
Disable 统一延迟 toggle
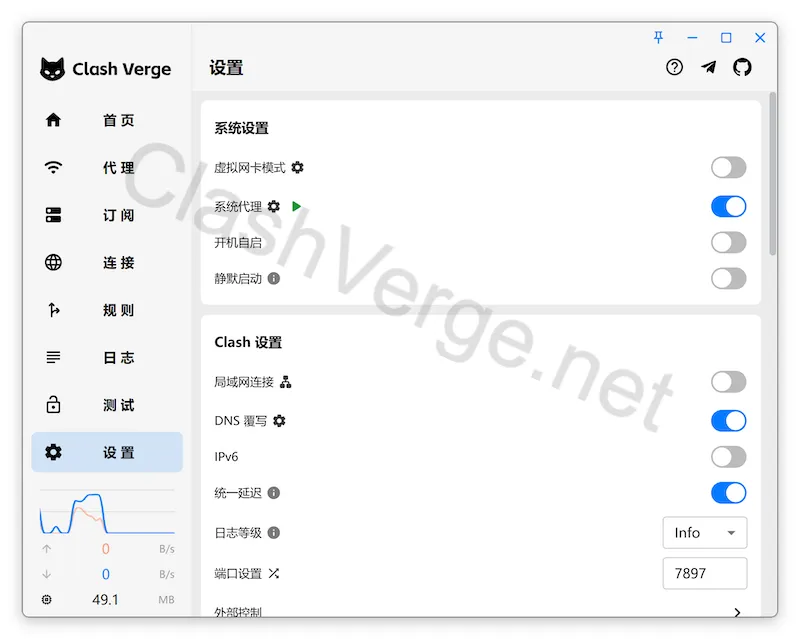tap(729, 493)
